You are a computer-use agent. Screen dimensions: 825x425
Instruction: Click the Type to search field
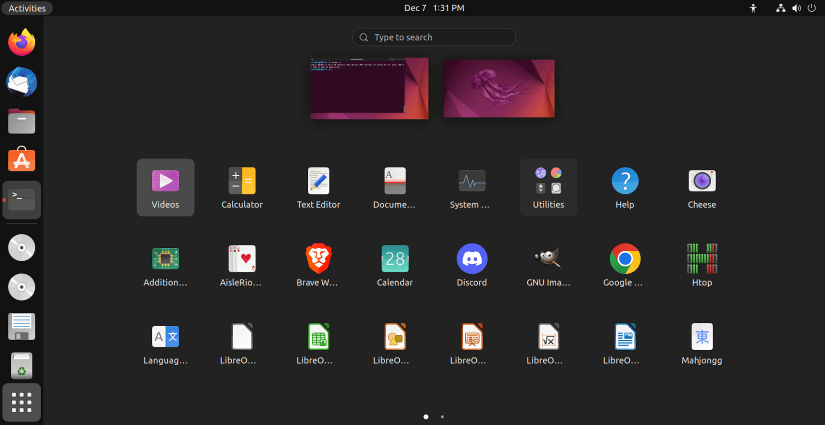tap(434, 37)
